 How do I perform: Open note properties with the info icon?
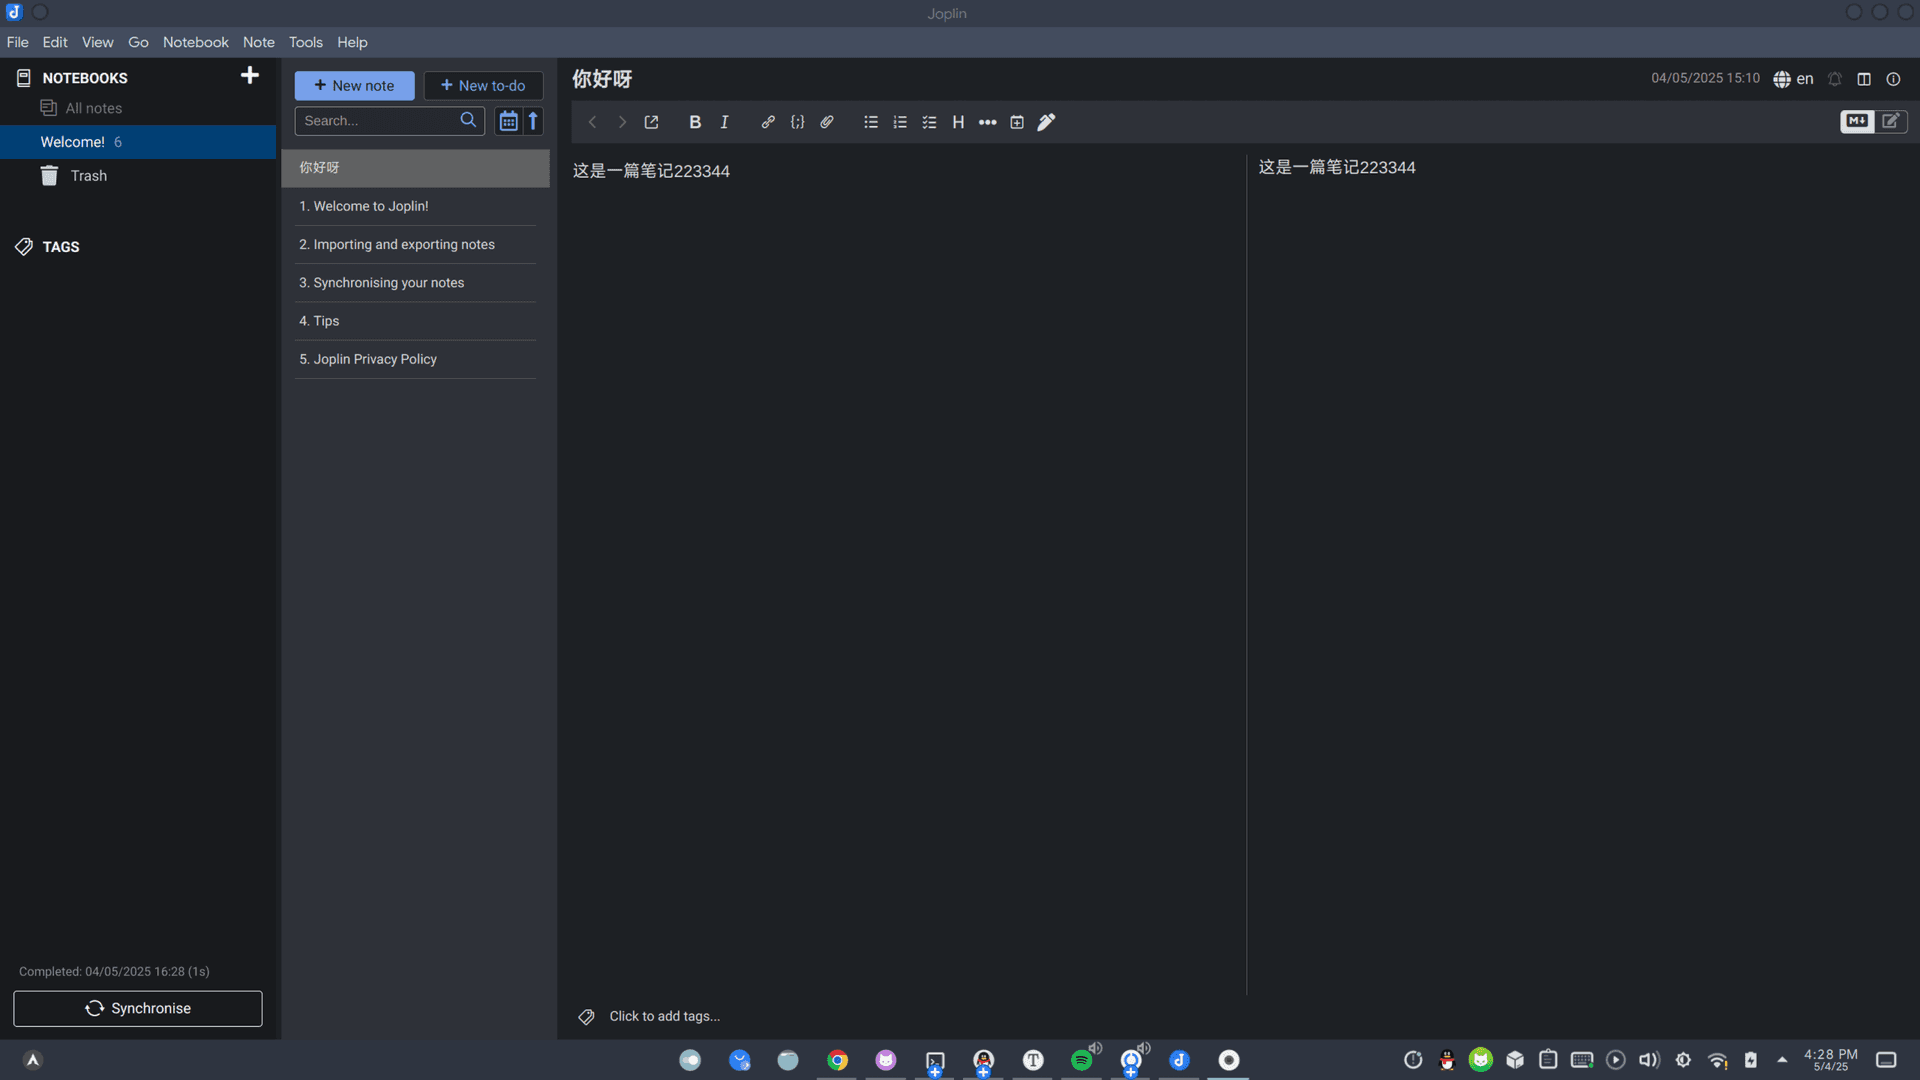[x=1893, y=79]
